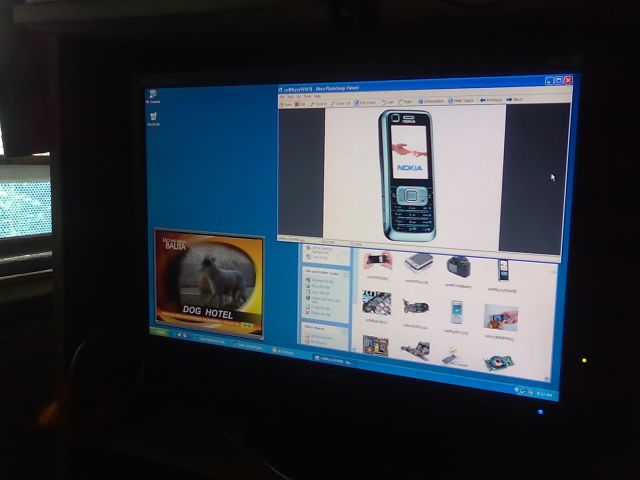
Task: Select the hand holding phone thumbnail
Action: tap(501, 318)
